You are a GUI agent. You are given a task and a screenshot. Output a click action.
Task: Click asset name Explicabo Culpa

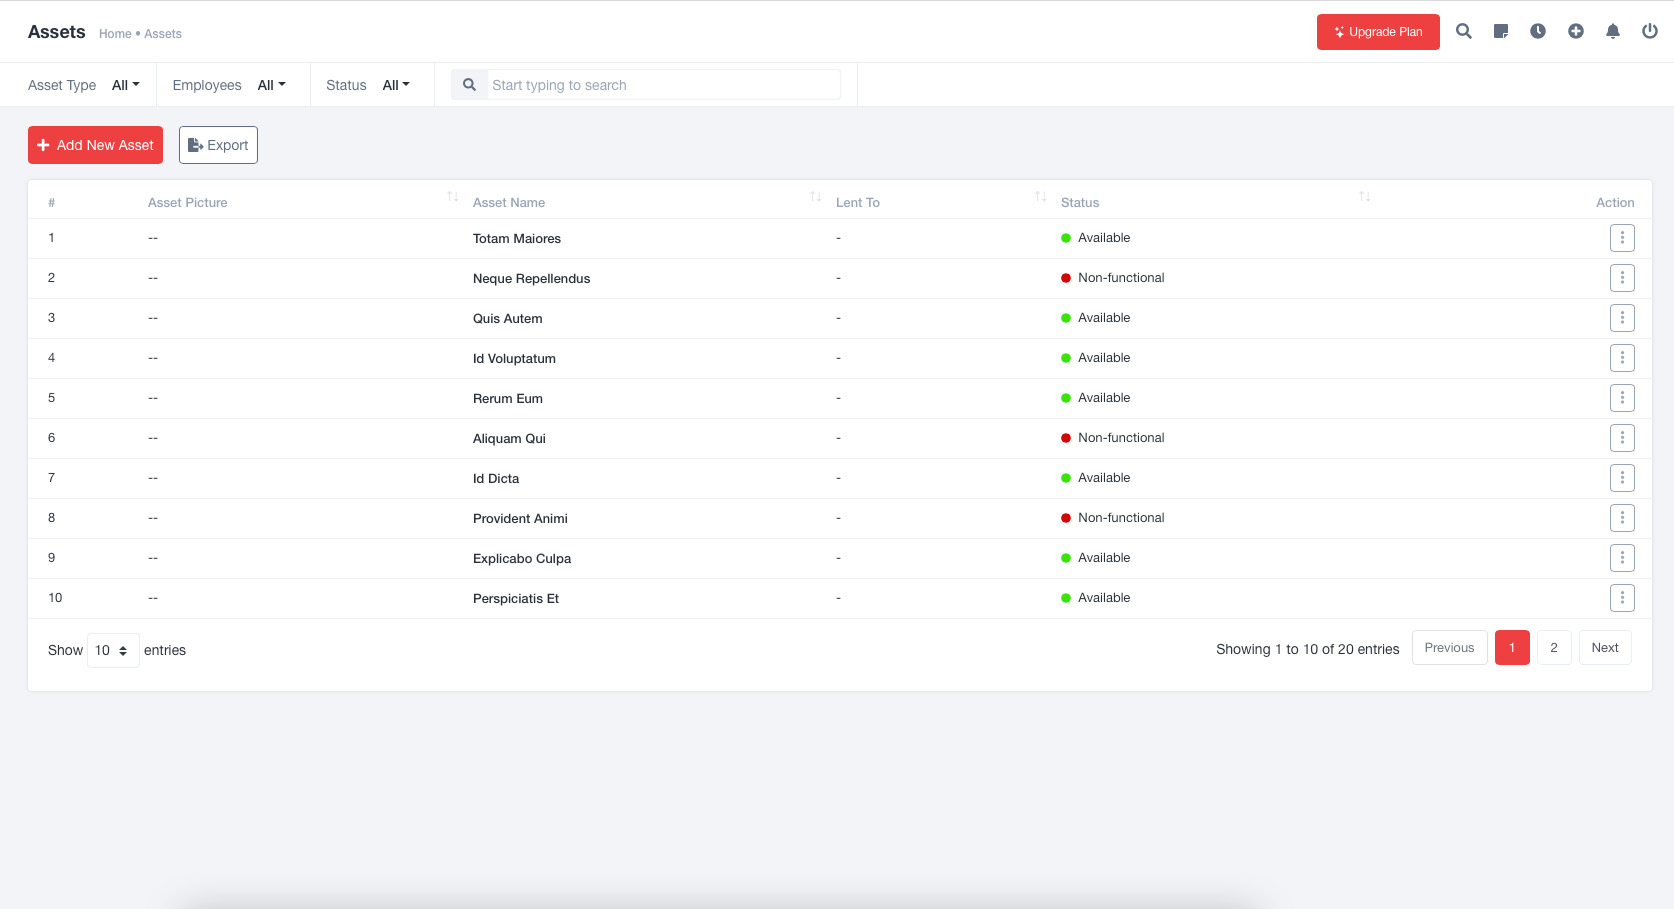522,558
